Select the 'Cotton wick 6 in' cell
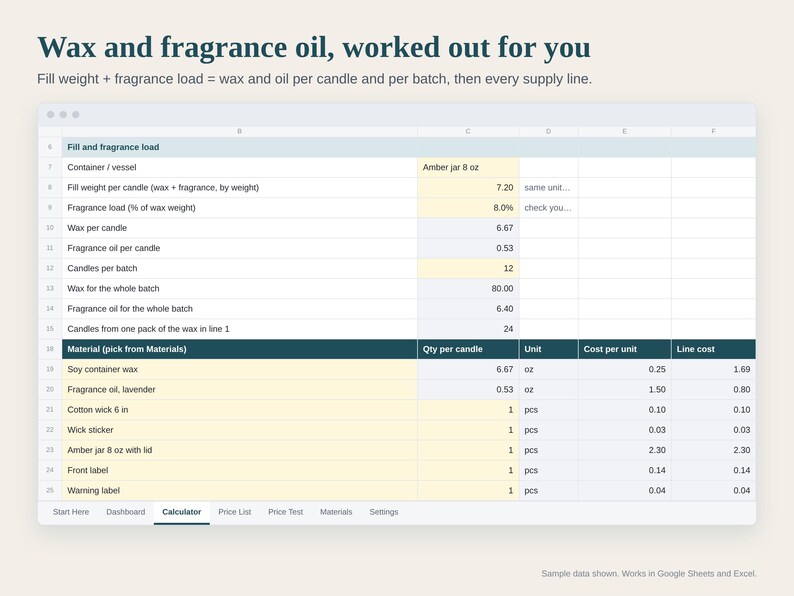Image resolution: width=794 pixels, height=596 pixels. [240, 410]
